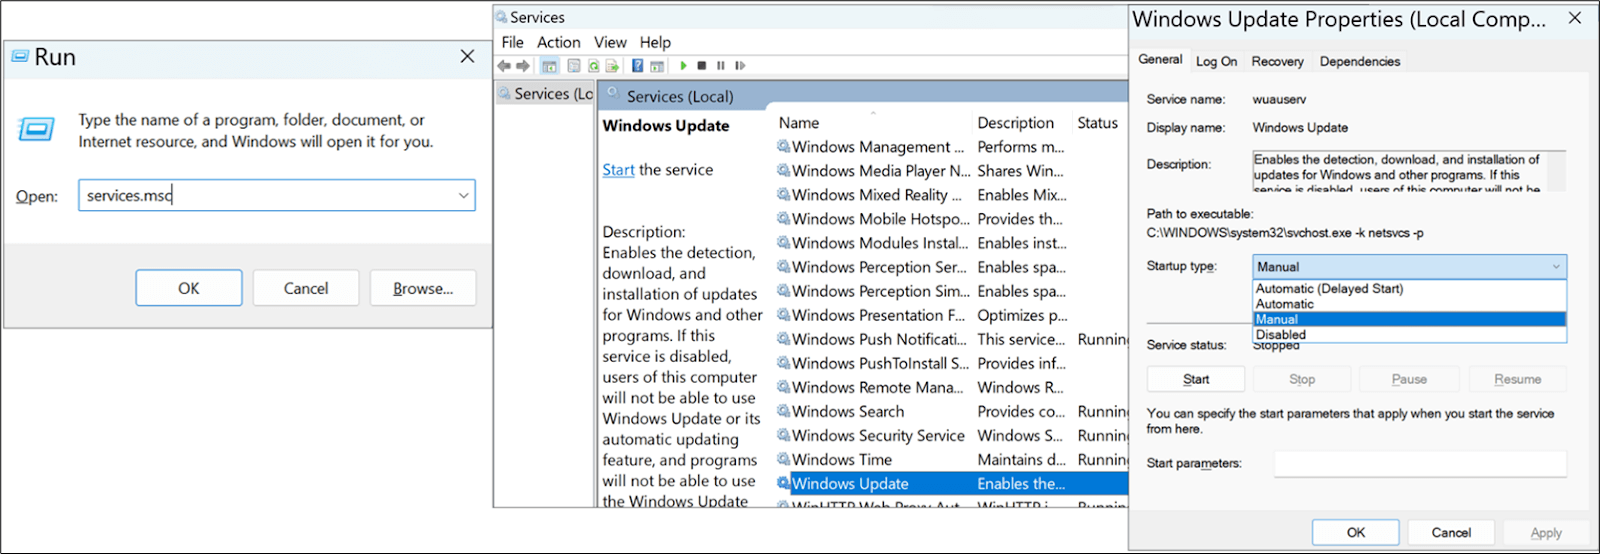The image size is (1600, 554).
Task: Switch to the Log On tab
Action: pyautogui.click(x=1216, y=62)
